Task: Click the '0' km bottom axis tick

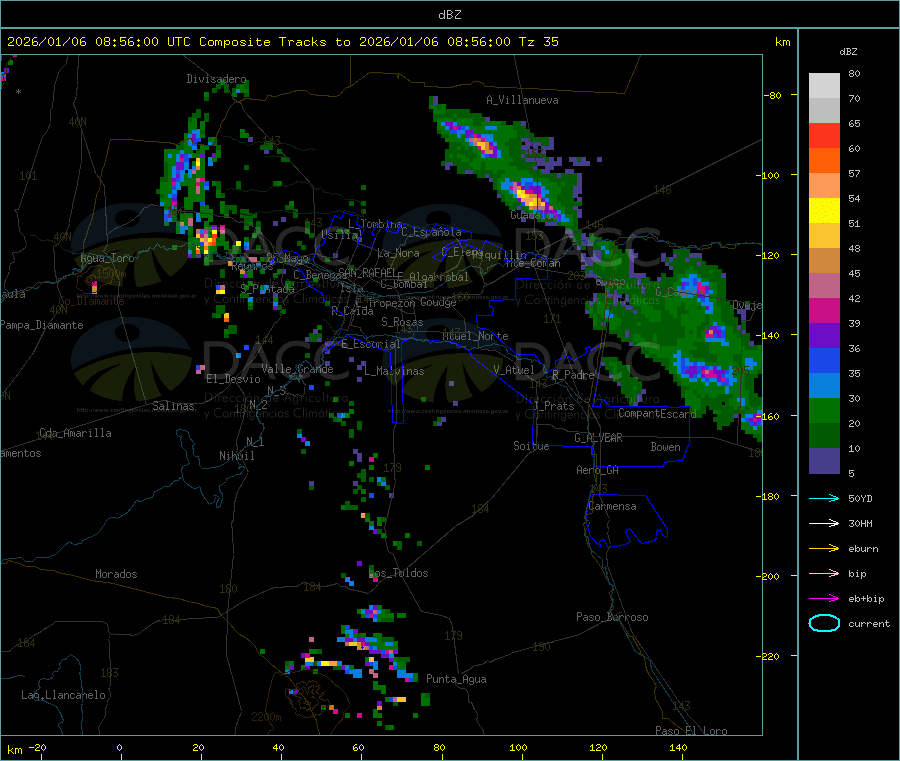Action: pos(119,747)
